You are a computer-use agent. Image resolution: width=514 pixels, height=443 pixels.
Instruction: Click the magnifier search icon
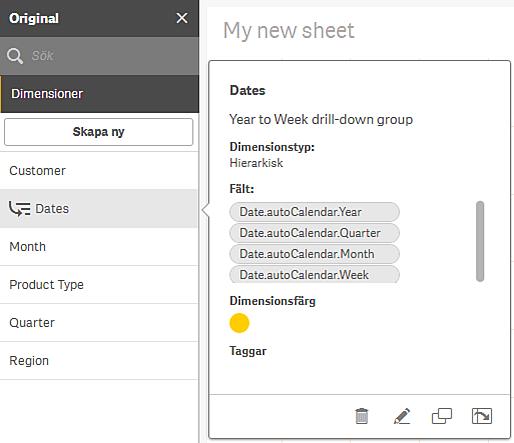point(15,56)
